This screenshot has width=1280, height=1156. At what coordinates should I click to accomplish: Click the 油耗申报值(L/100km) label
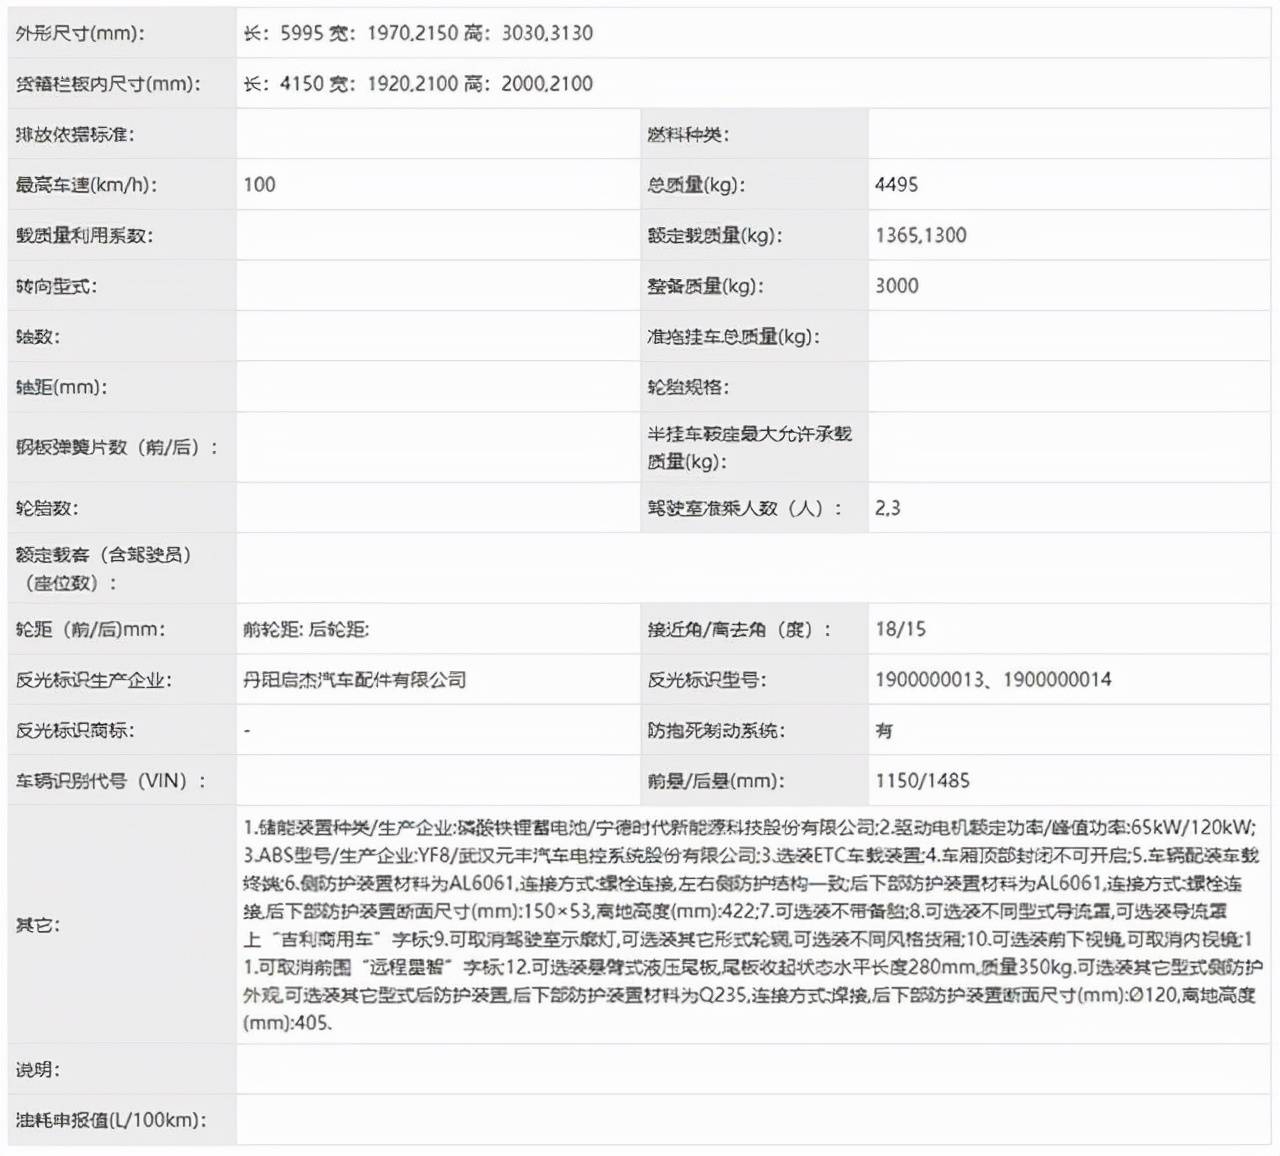(x=110, y=1120)
